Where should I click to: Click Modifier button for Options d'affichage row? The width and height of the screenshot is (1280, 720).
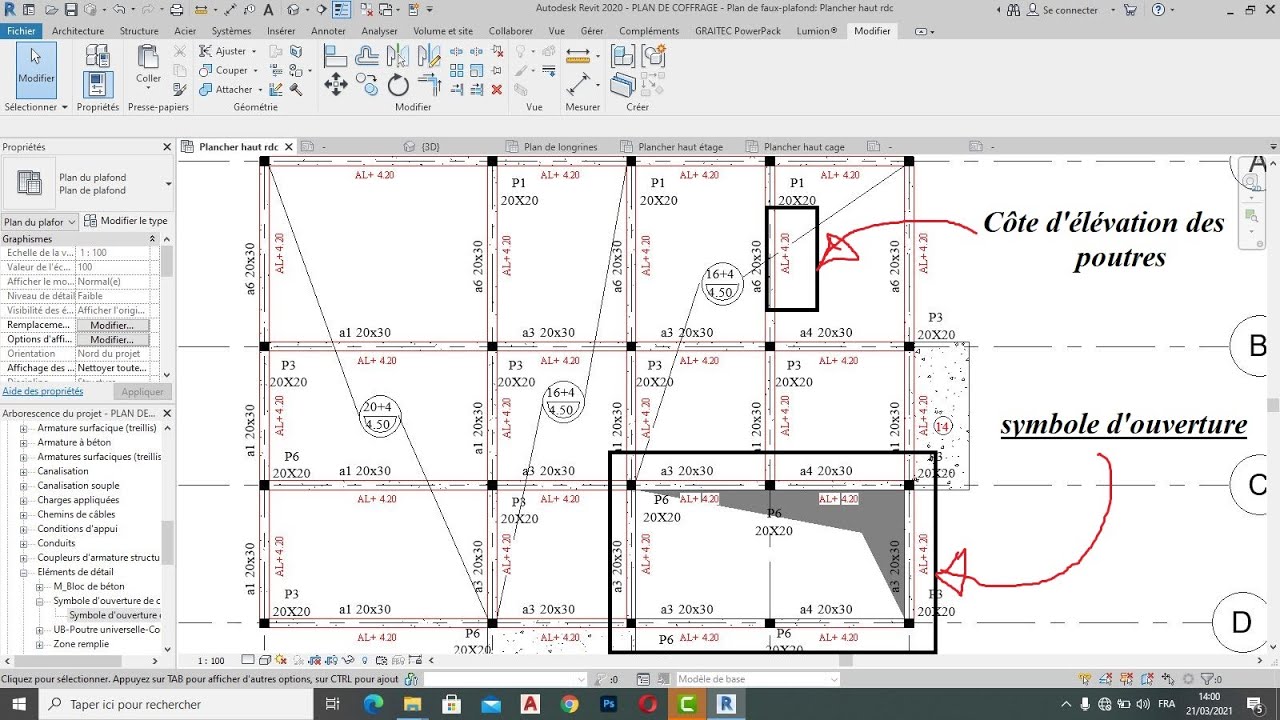click(112, 340)
